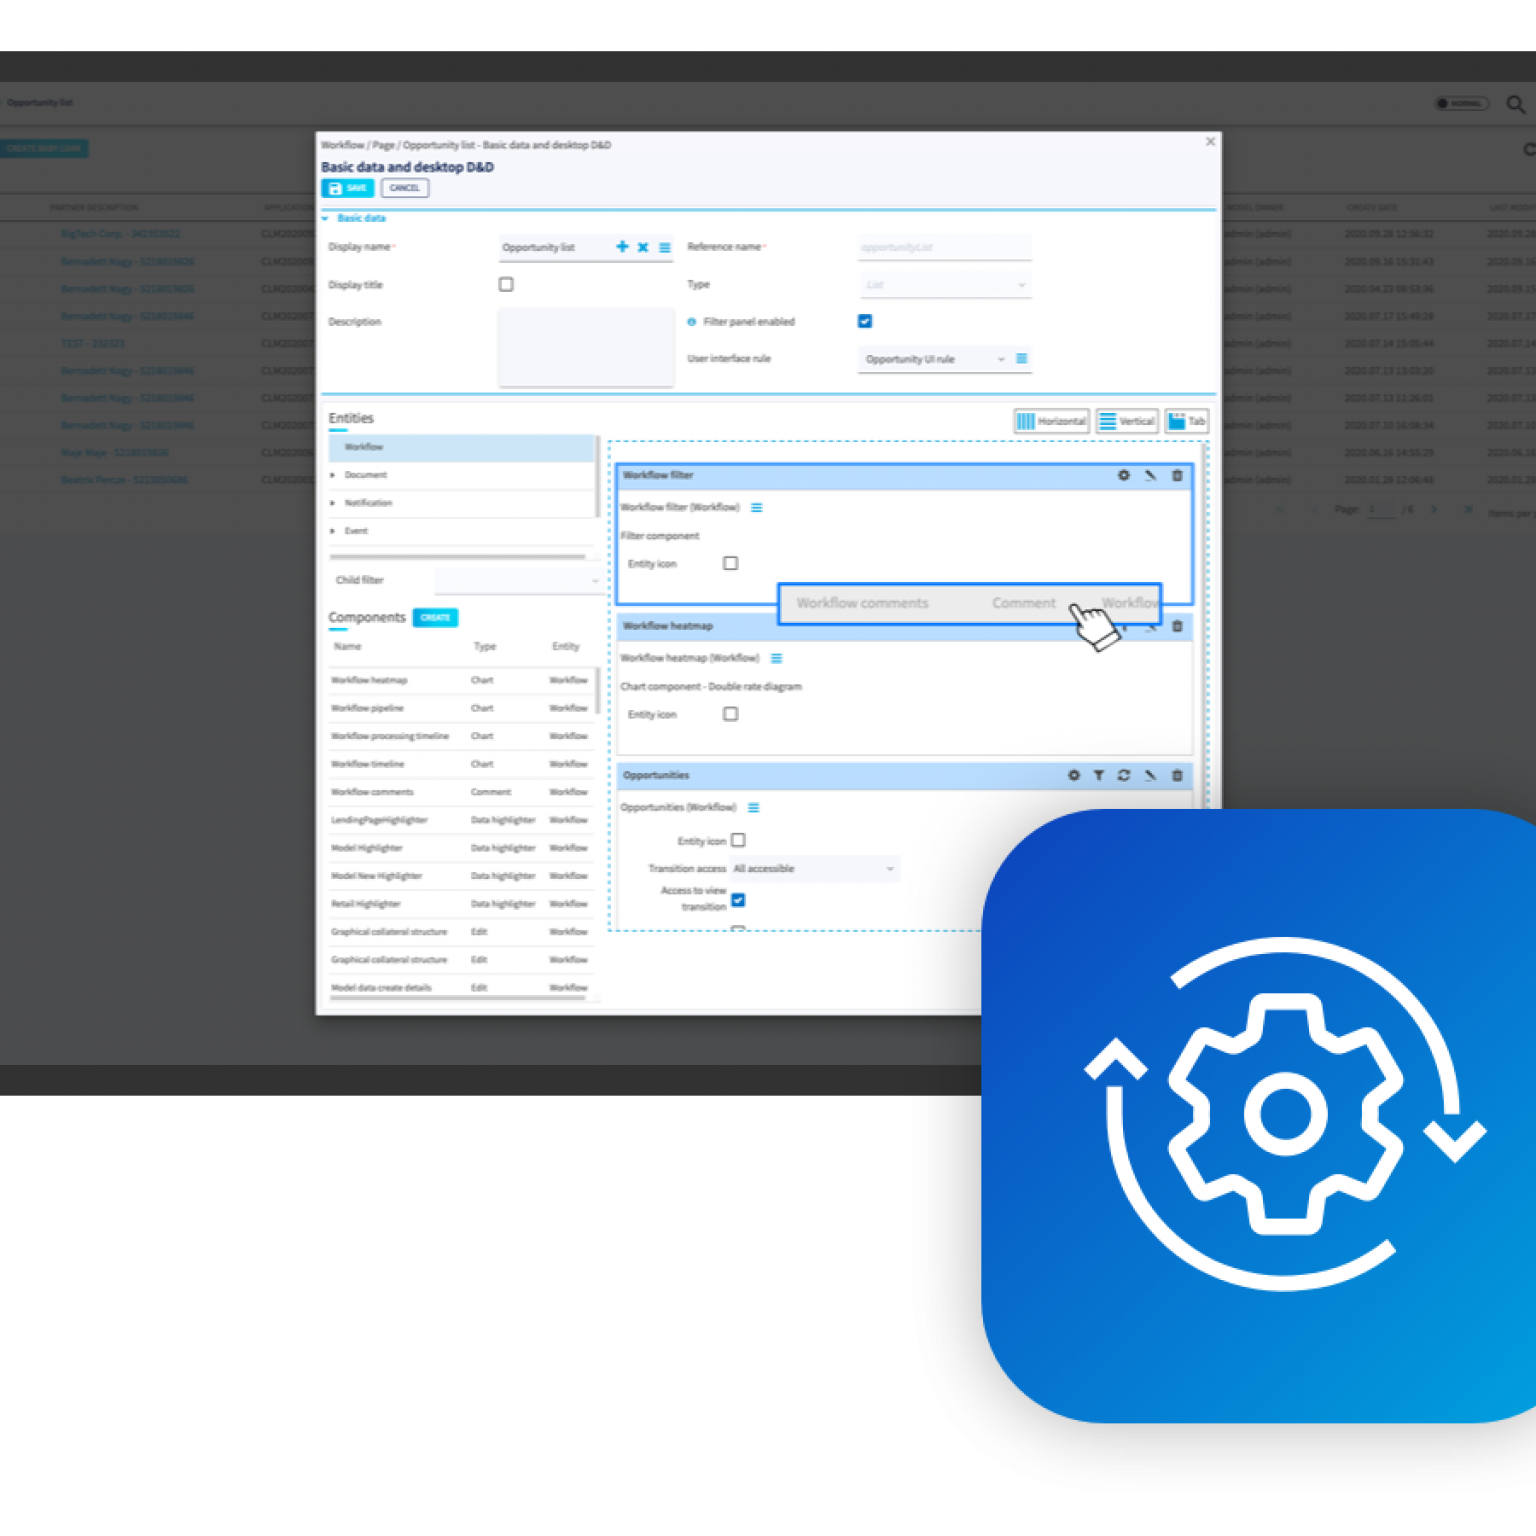This screenshot has width=1536, height=1536.
Task: Enable the Display title checkbox
Action: [506, 285]
